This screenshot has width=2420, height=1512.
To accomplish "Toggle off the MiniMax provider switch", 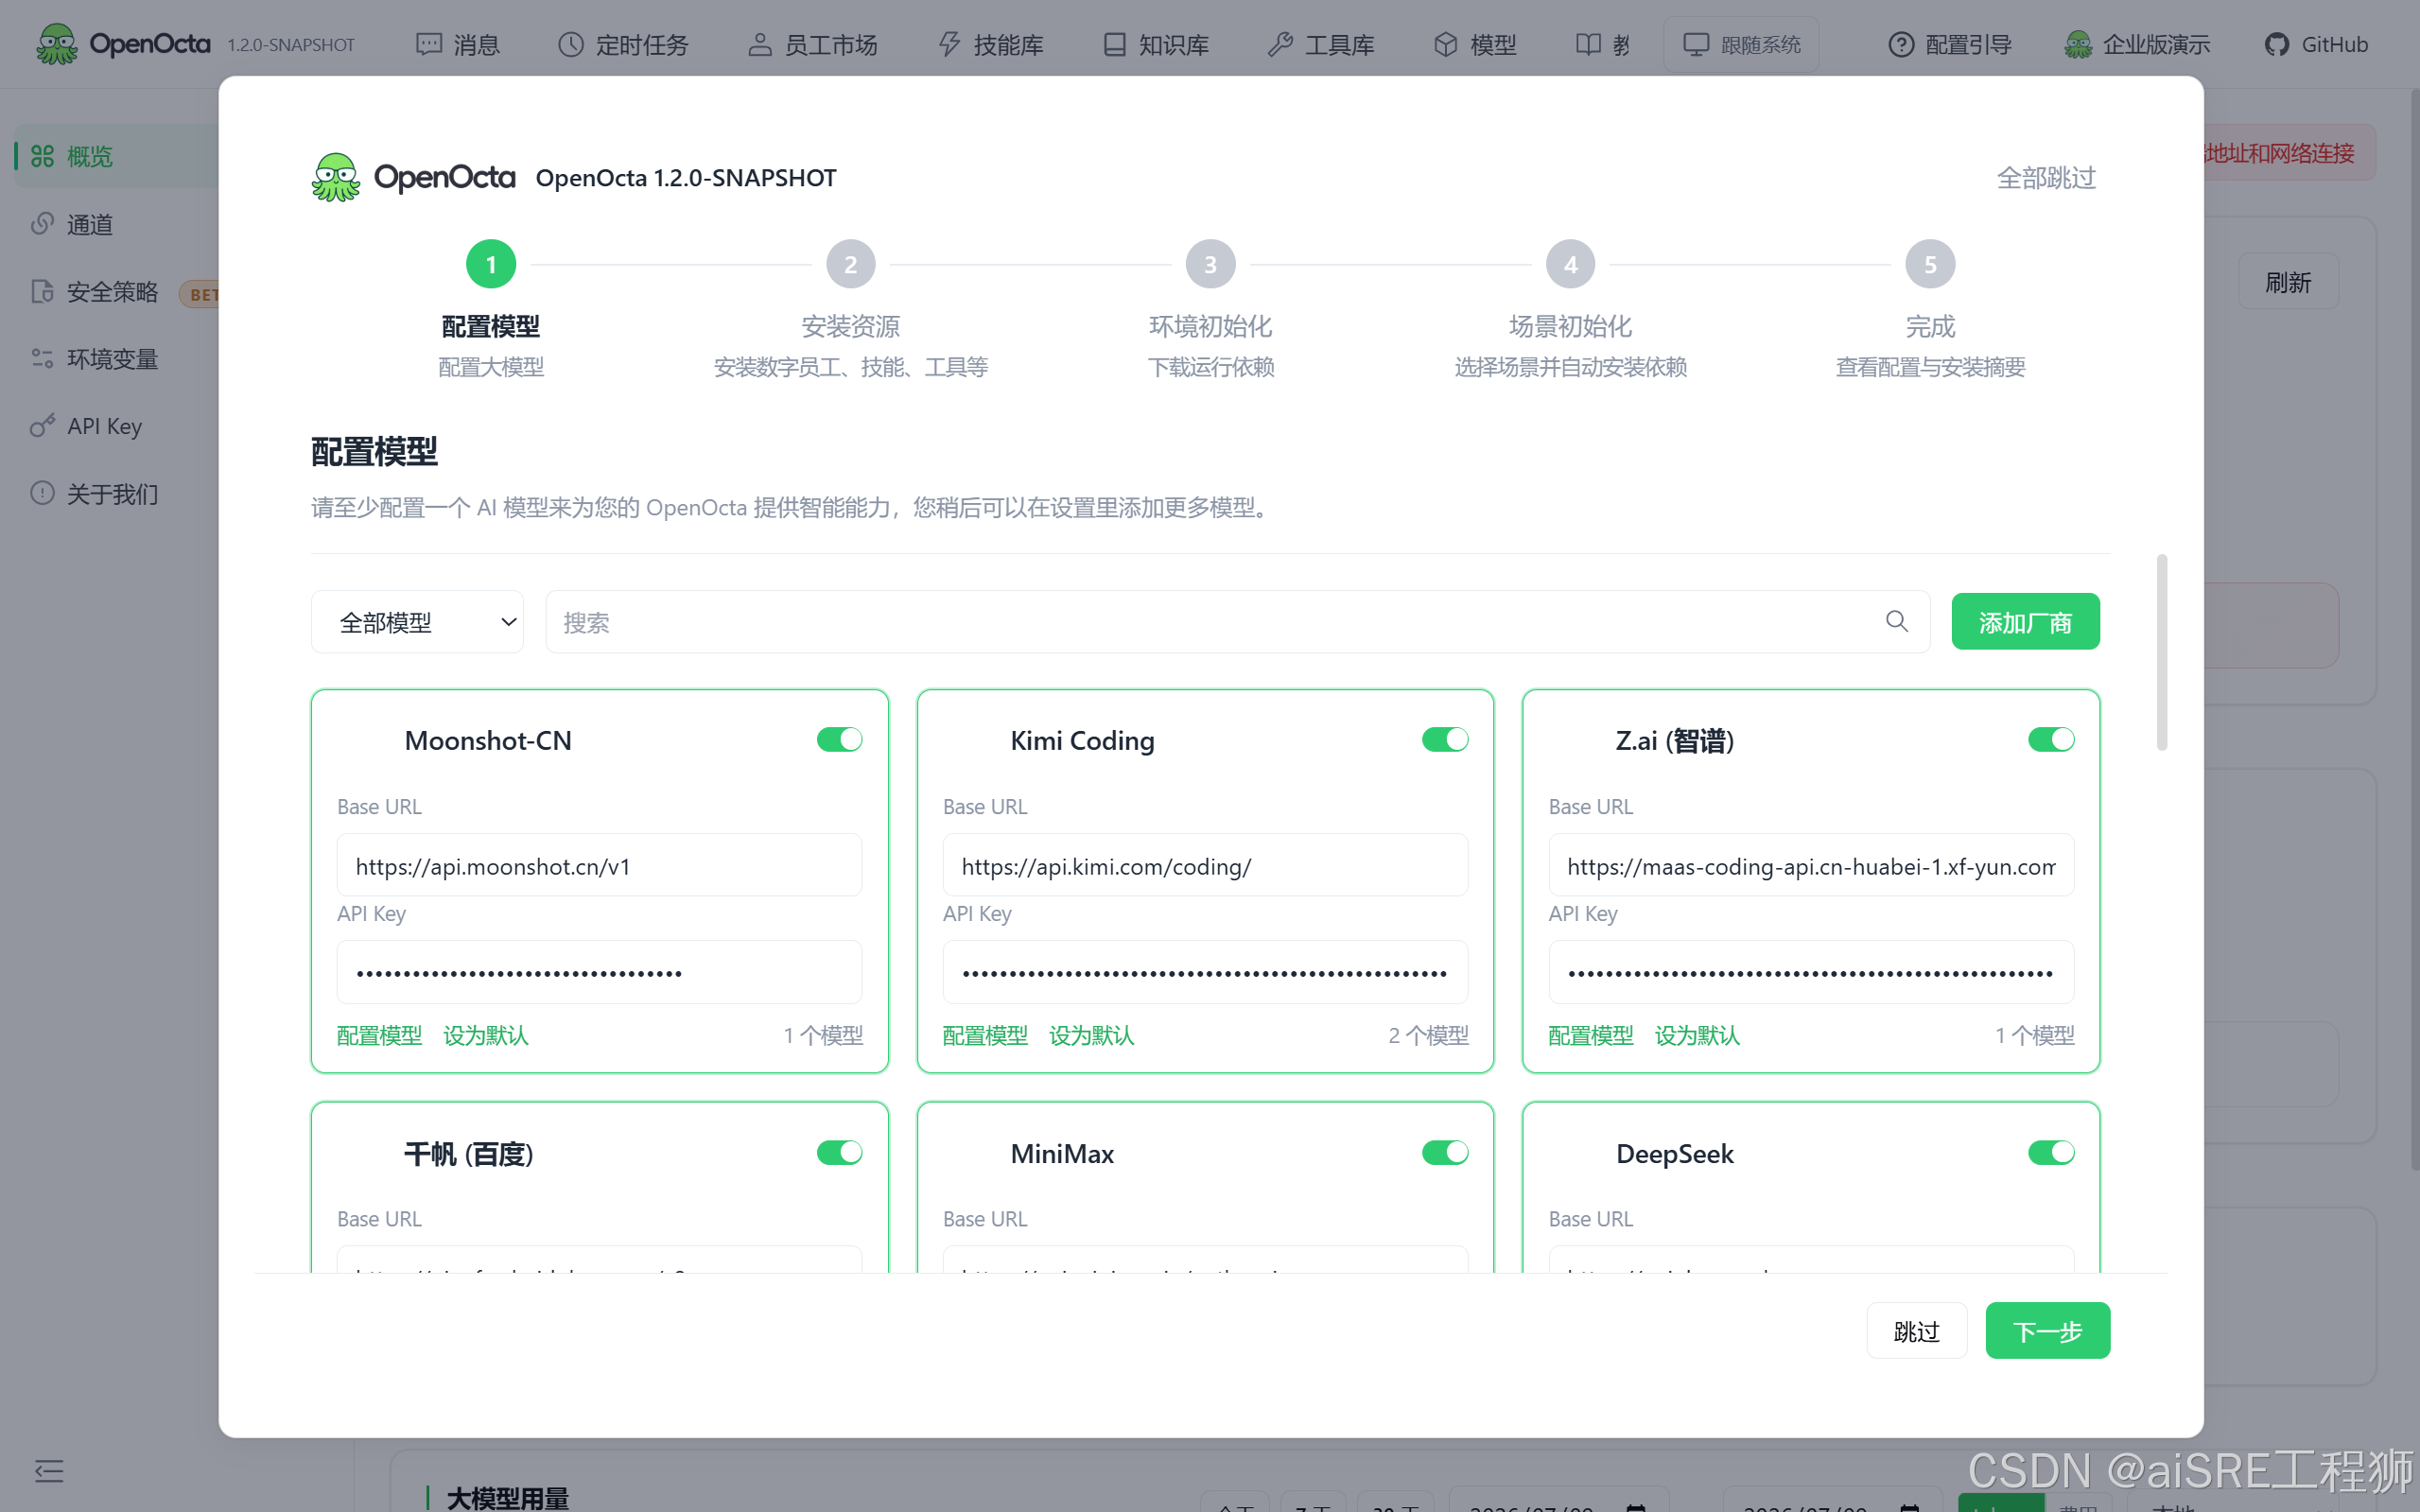I will (1446, 1152).
